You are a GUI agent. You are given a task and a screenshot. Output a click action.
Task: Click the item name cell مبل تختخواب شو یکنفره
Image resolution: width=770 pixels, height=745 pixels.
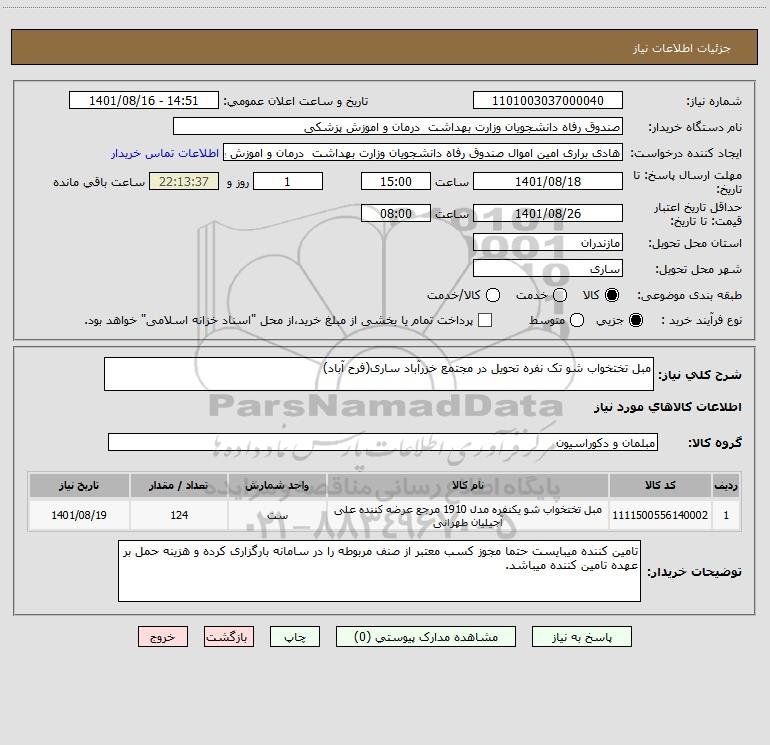point(468,516)
